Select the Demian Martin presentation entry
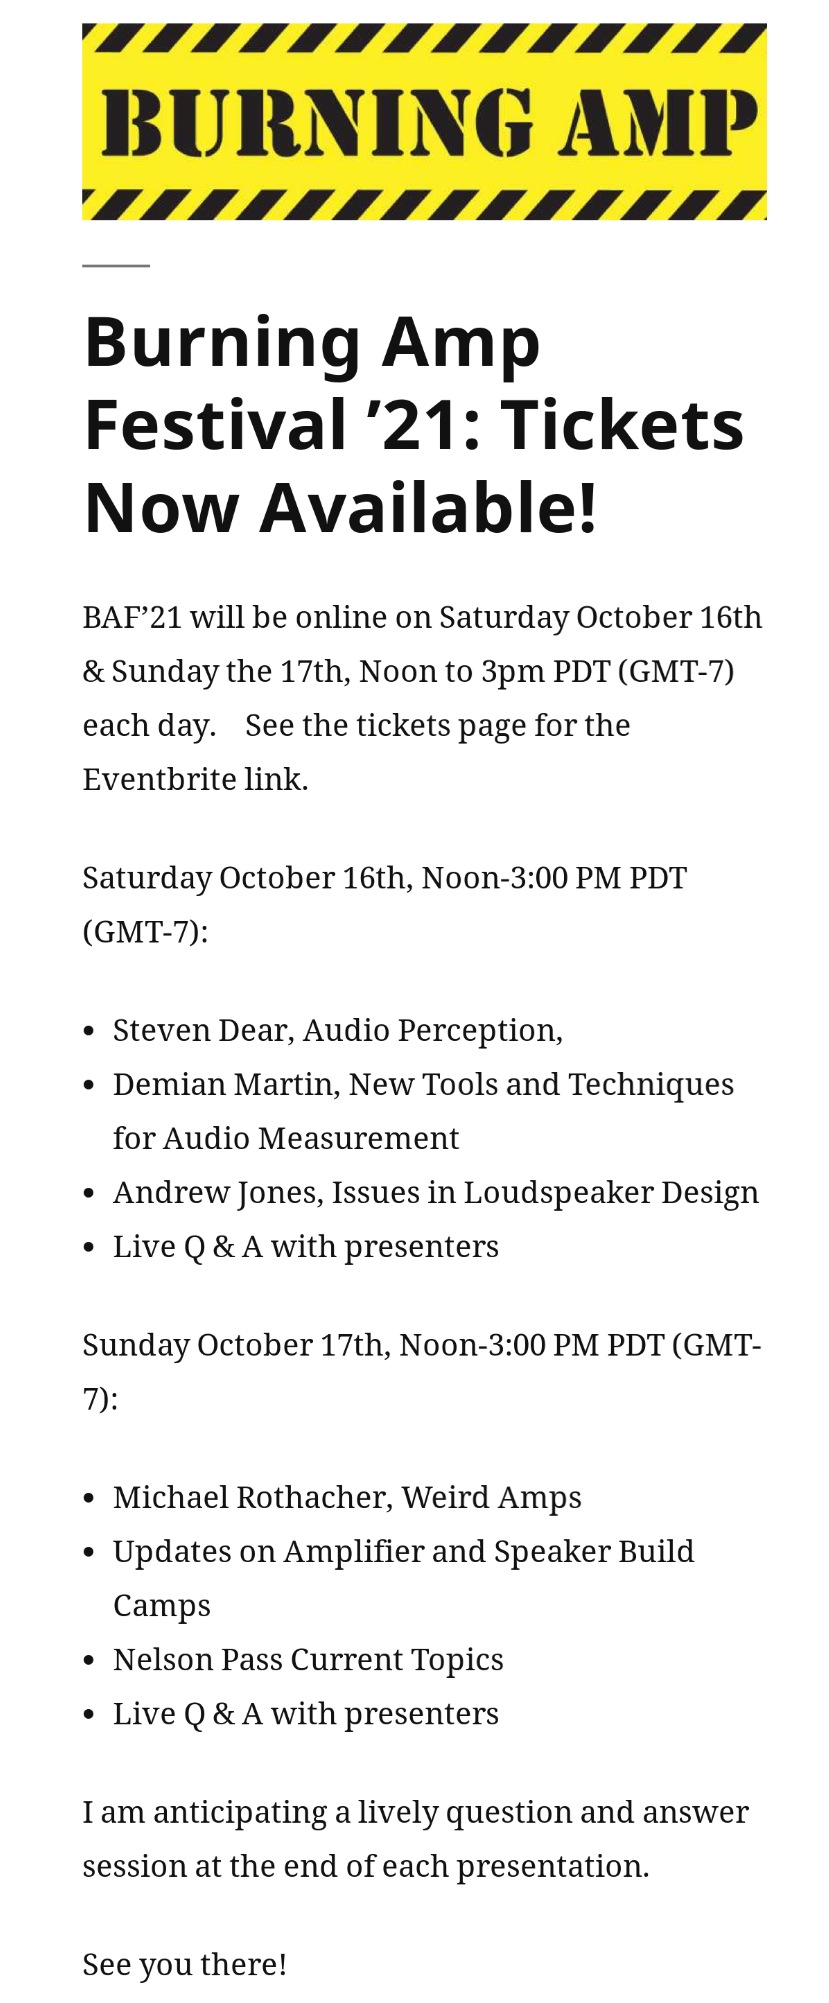The image size is (829, 2003). (x=423, y=1111)
